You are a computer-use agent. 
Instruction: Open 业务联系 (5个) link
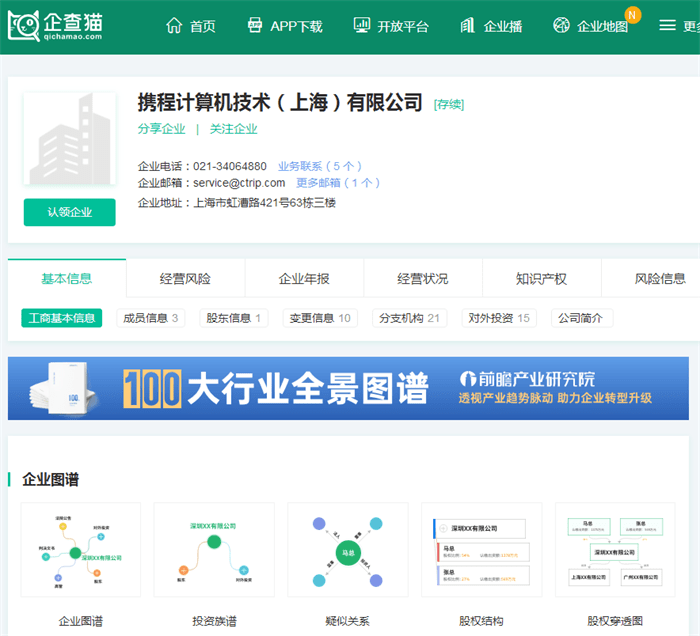pyautogui.click(x=320, y=166)
